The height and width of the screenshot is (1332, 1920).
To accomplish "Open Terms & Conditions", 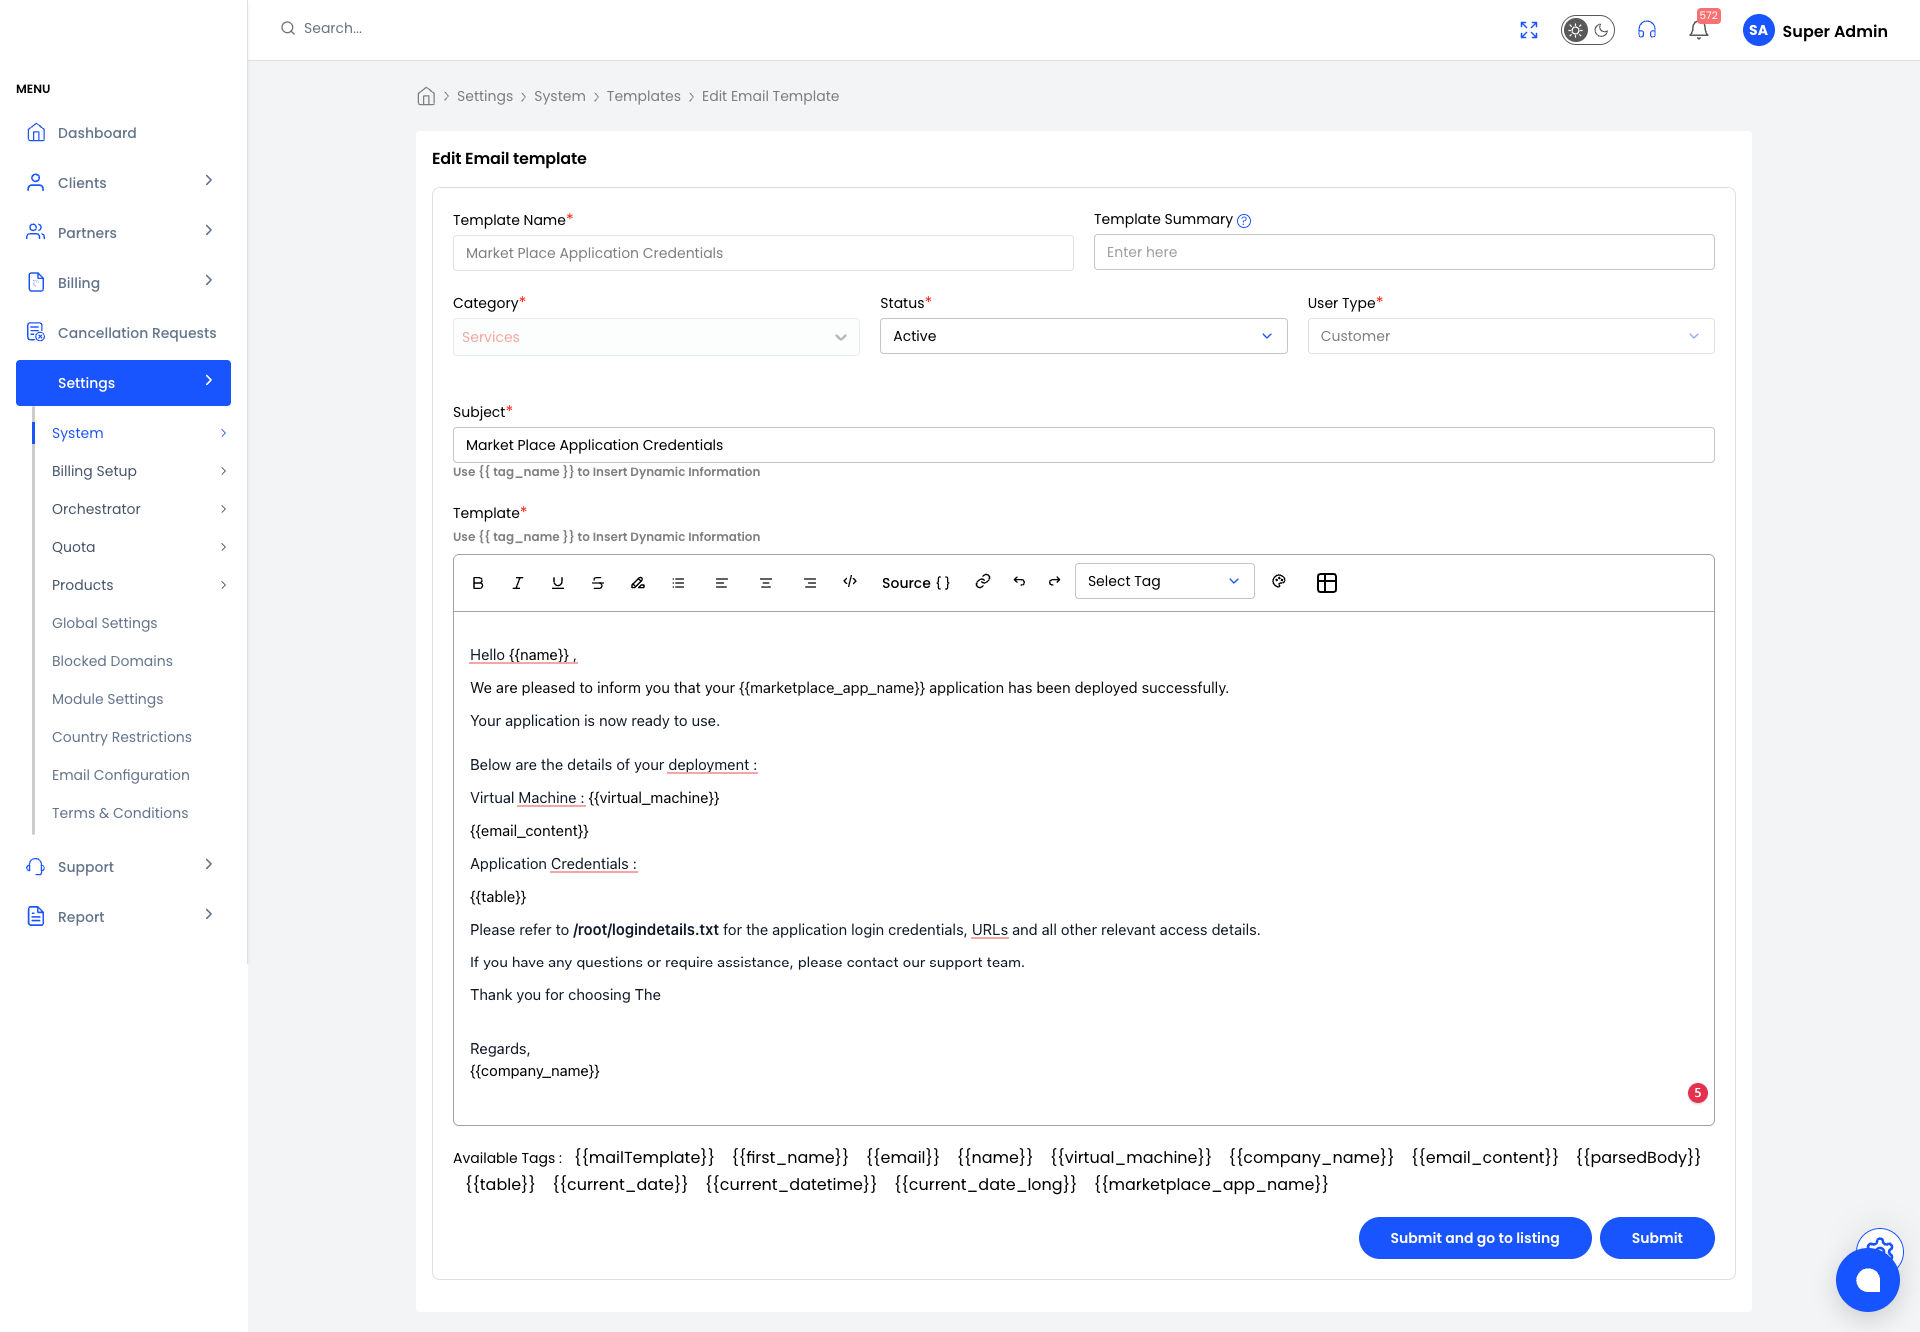I will [x=120, y=813].
